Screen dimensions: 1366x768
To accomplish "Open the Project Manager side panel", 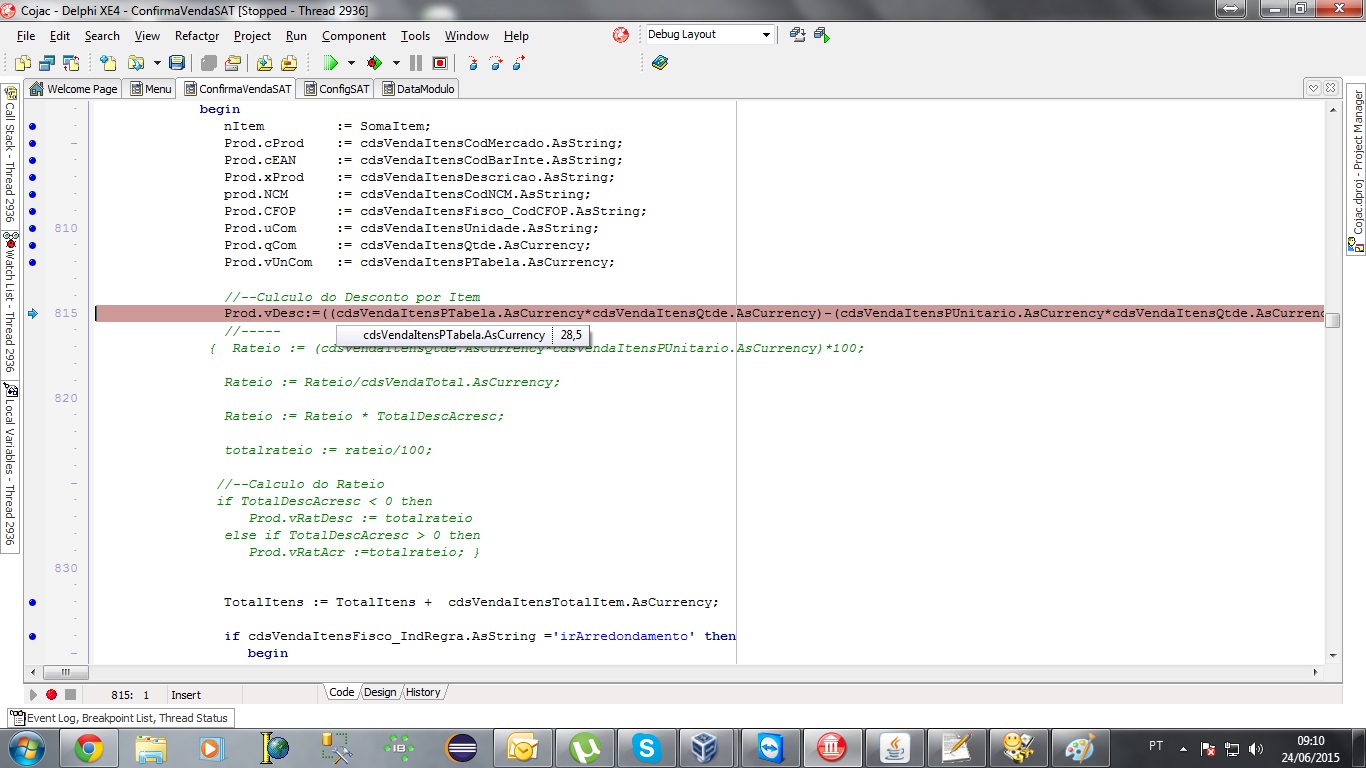I will pos(1356,170).
